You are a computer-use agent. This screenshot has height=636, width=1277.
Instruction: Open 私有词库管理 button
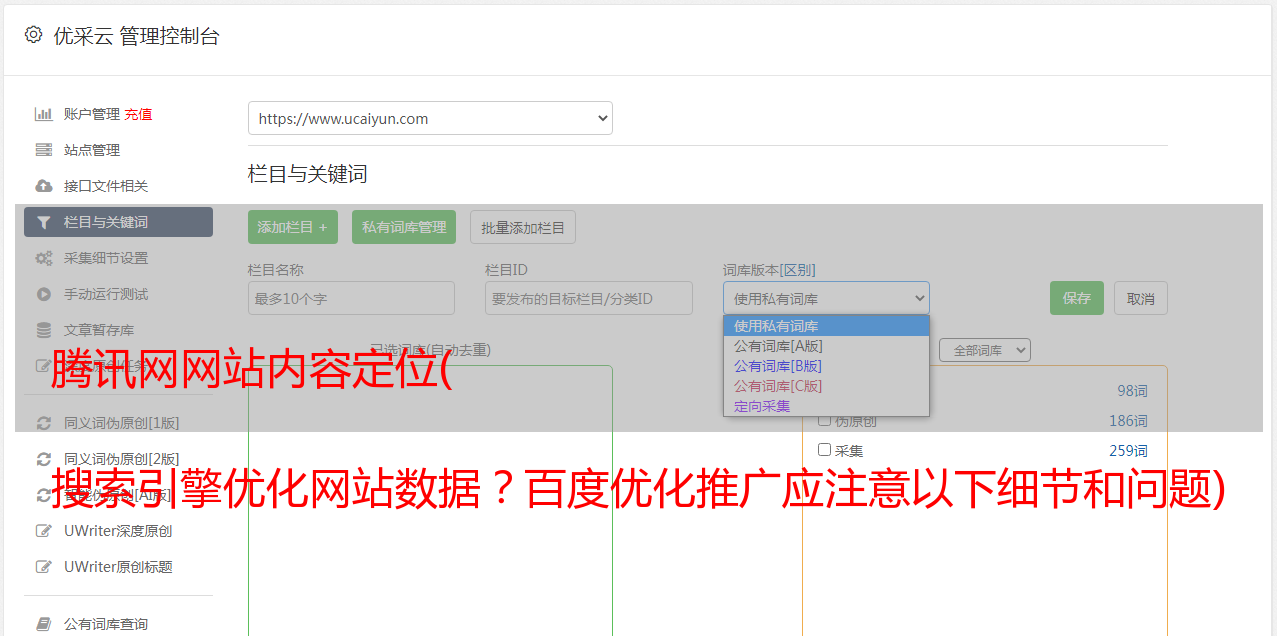[404, 227]
